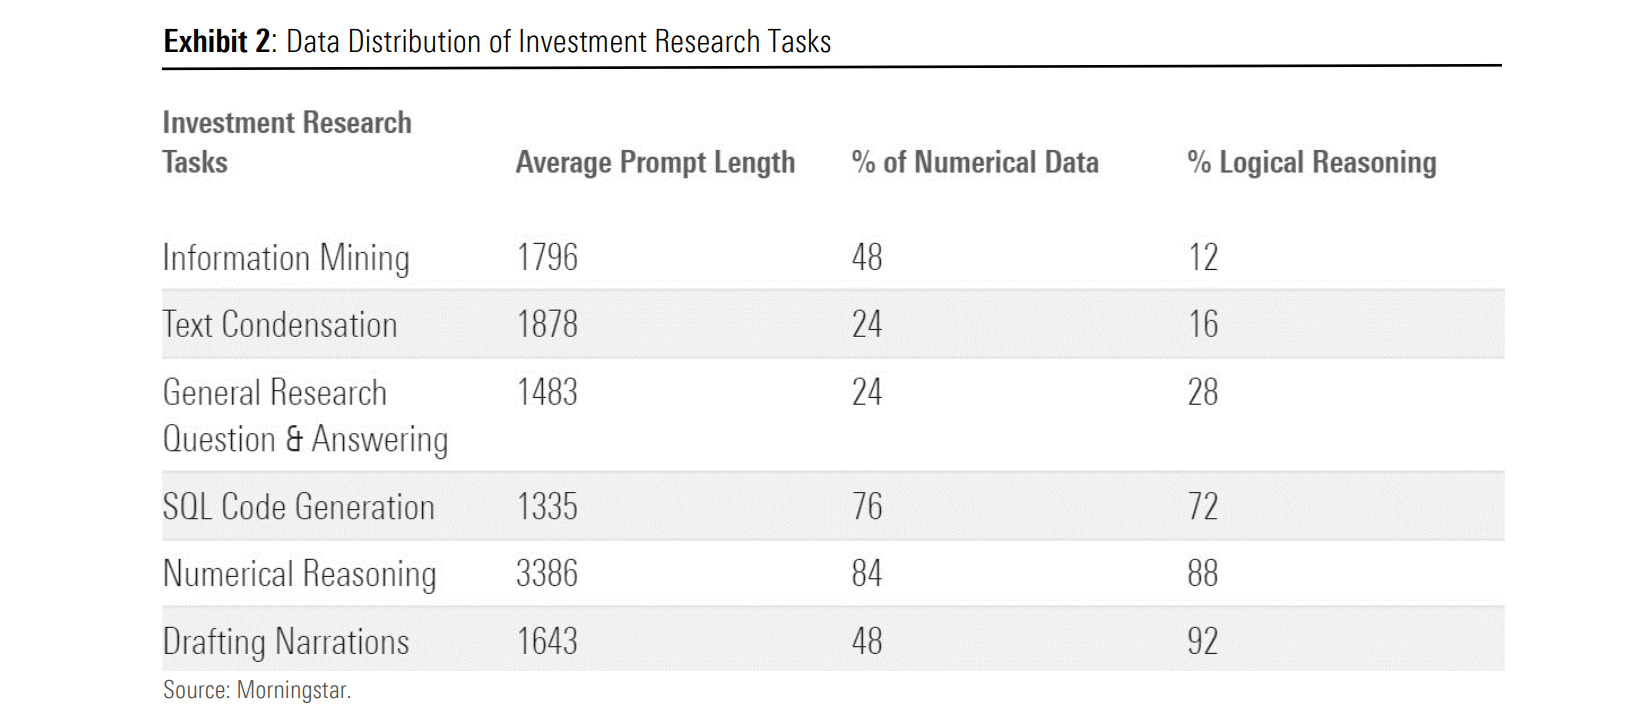
Task: Select the % Logical Reasoning column header
Action: point(1311,162)
